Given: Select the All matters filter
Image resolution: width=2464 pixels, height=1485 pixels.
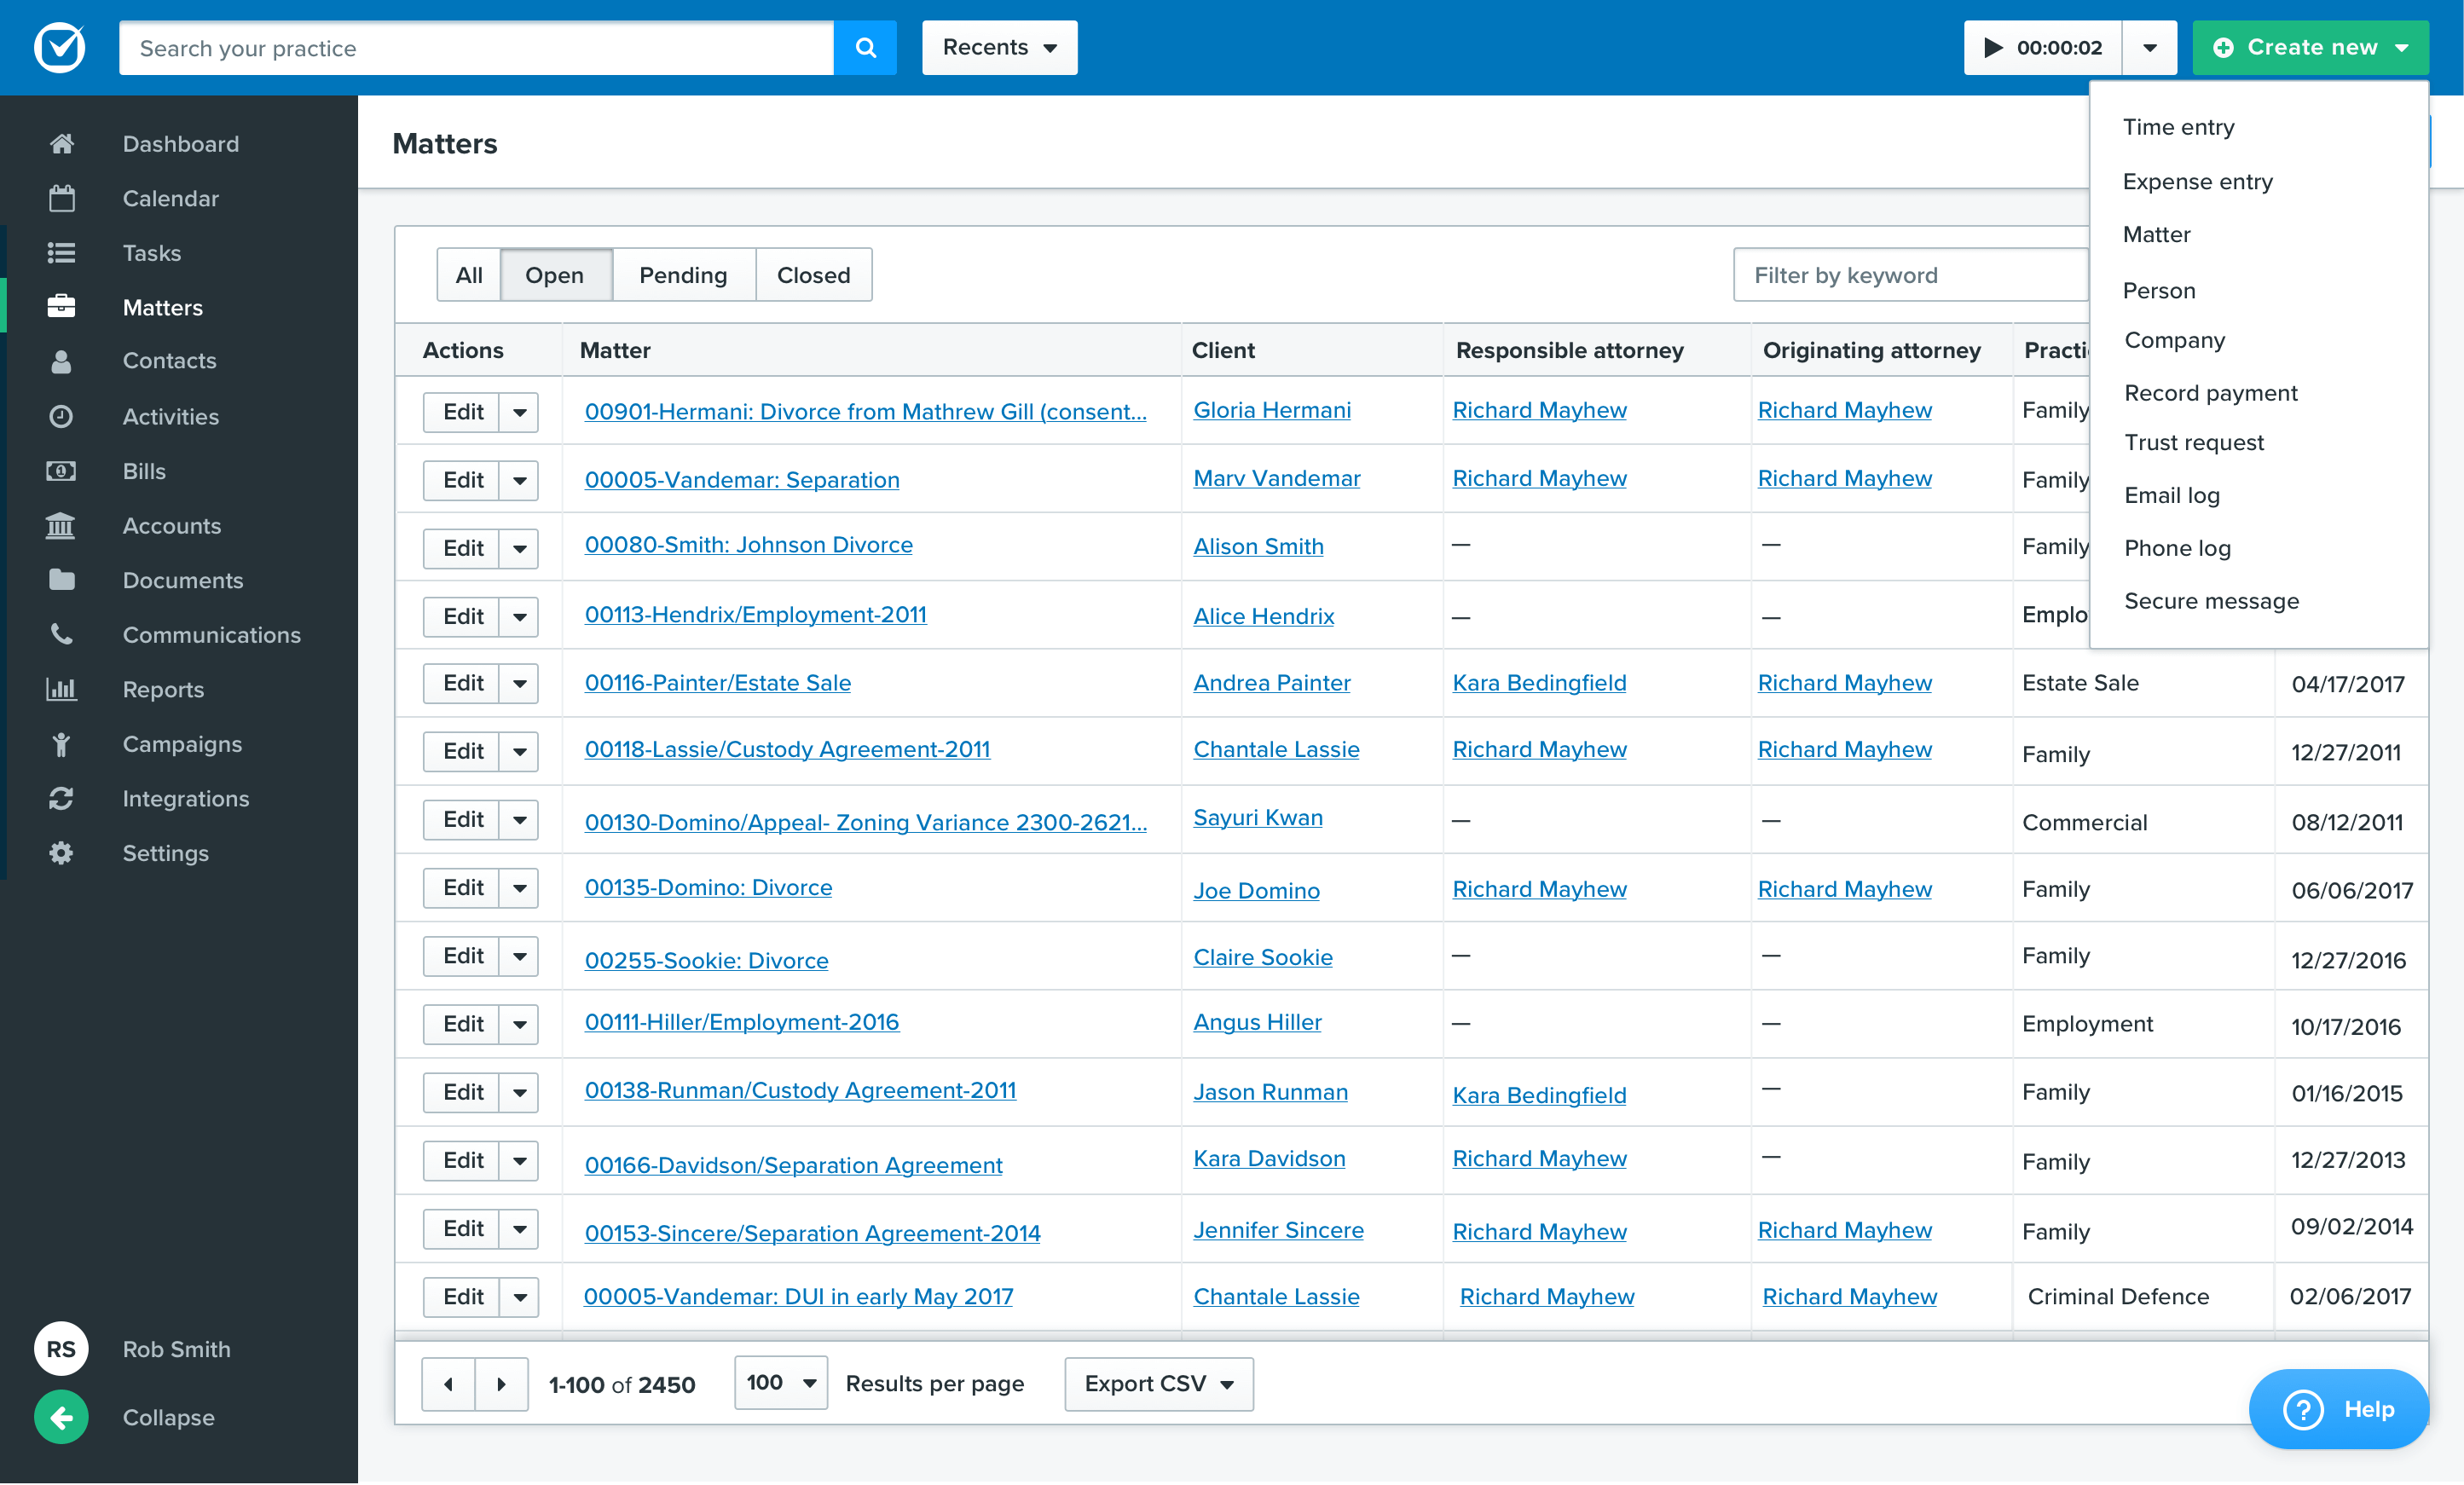Looking at the screenshot, I should point(468,275).
